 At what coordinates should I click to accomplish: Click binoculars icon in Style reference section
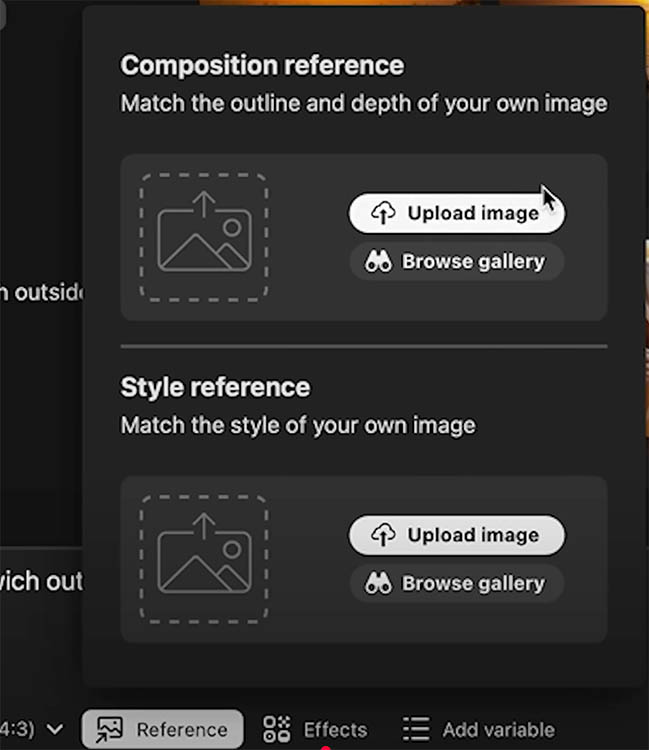(x=378, y=584)
